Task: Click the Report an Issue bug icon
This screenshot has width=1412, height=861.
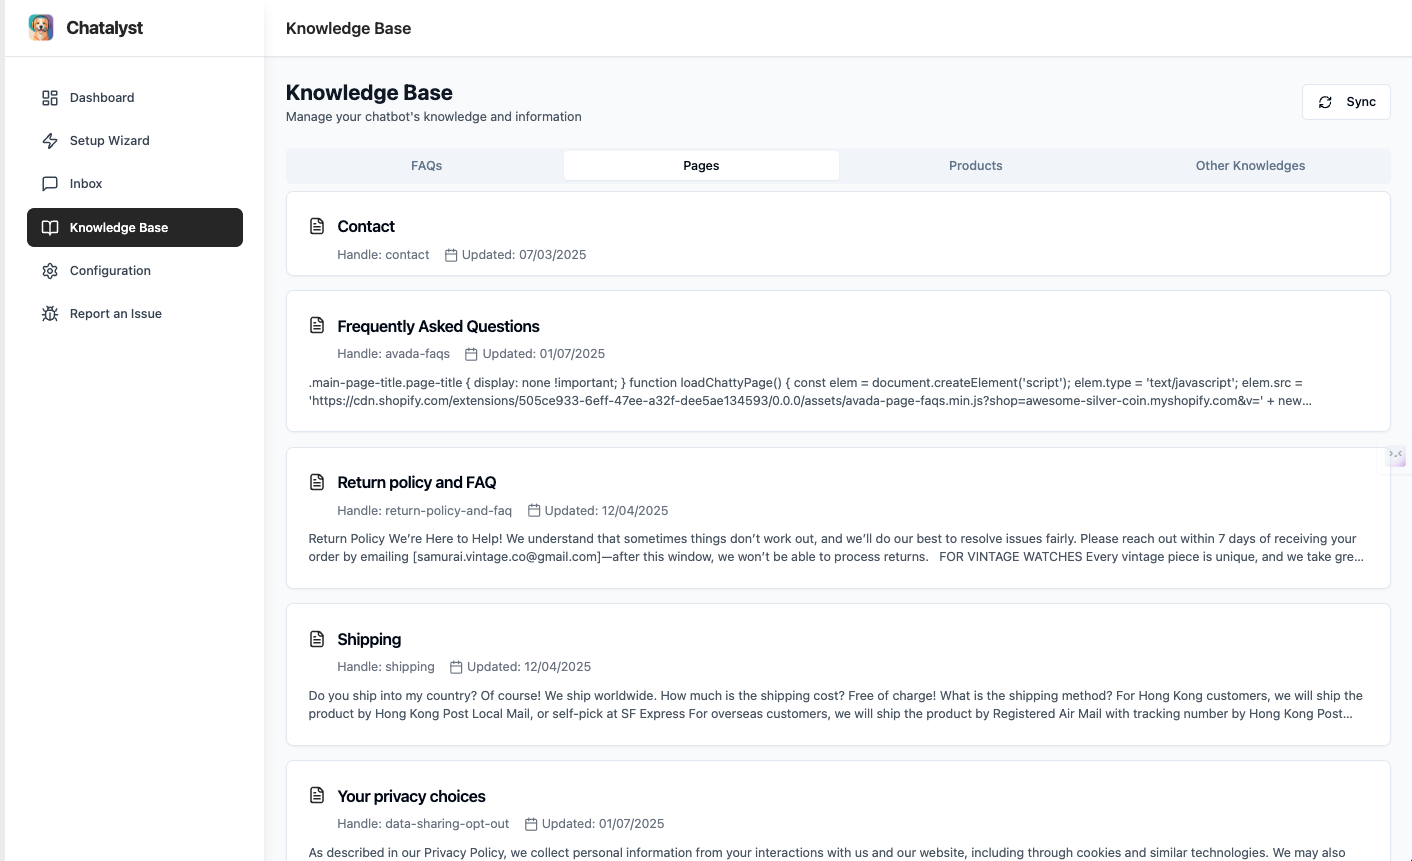Action: (x=50, y=314)
